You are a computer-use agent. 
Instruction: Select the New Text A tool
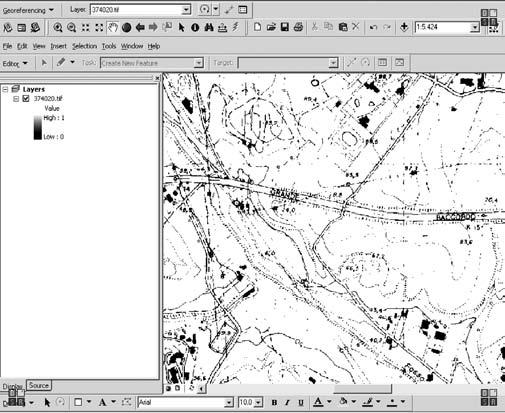[x=103, y=403]
